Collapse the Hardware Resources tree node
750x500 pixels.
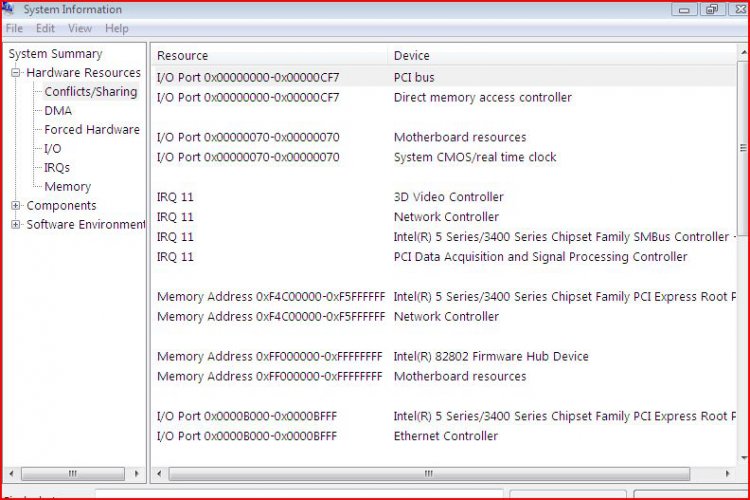(x=16, y=73)
